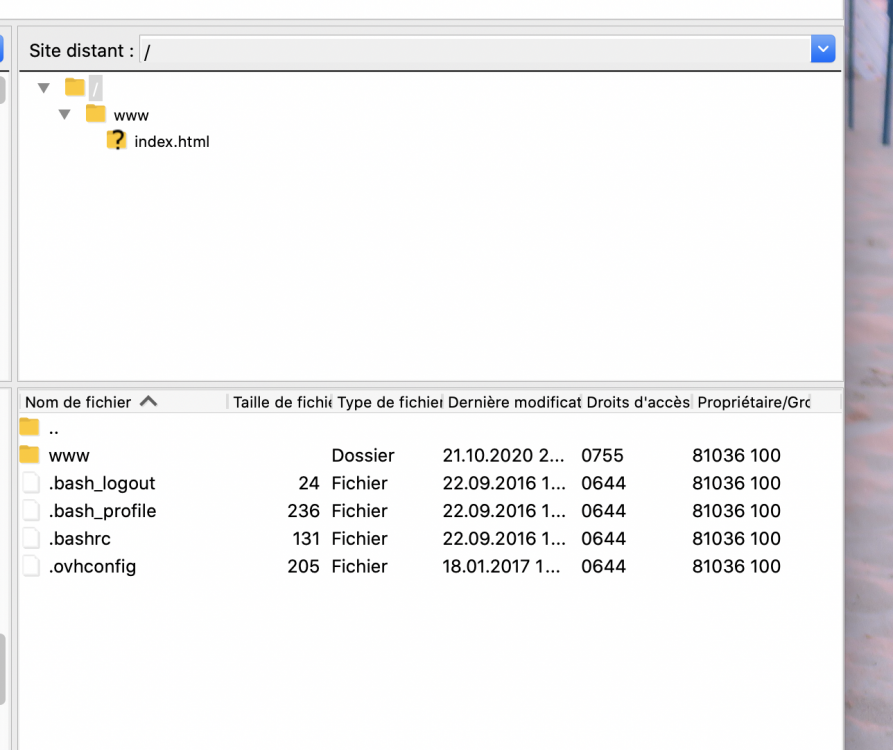Screen dimensions: 893x750
Task: Select the www folder icon in tree
Action: pos(96,114)
